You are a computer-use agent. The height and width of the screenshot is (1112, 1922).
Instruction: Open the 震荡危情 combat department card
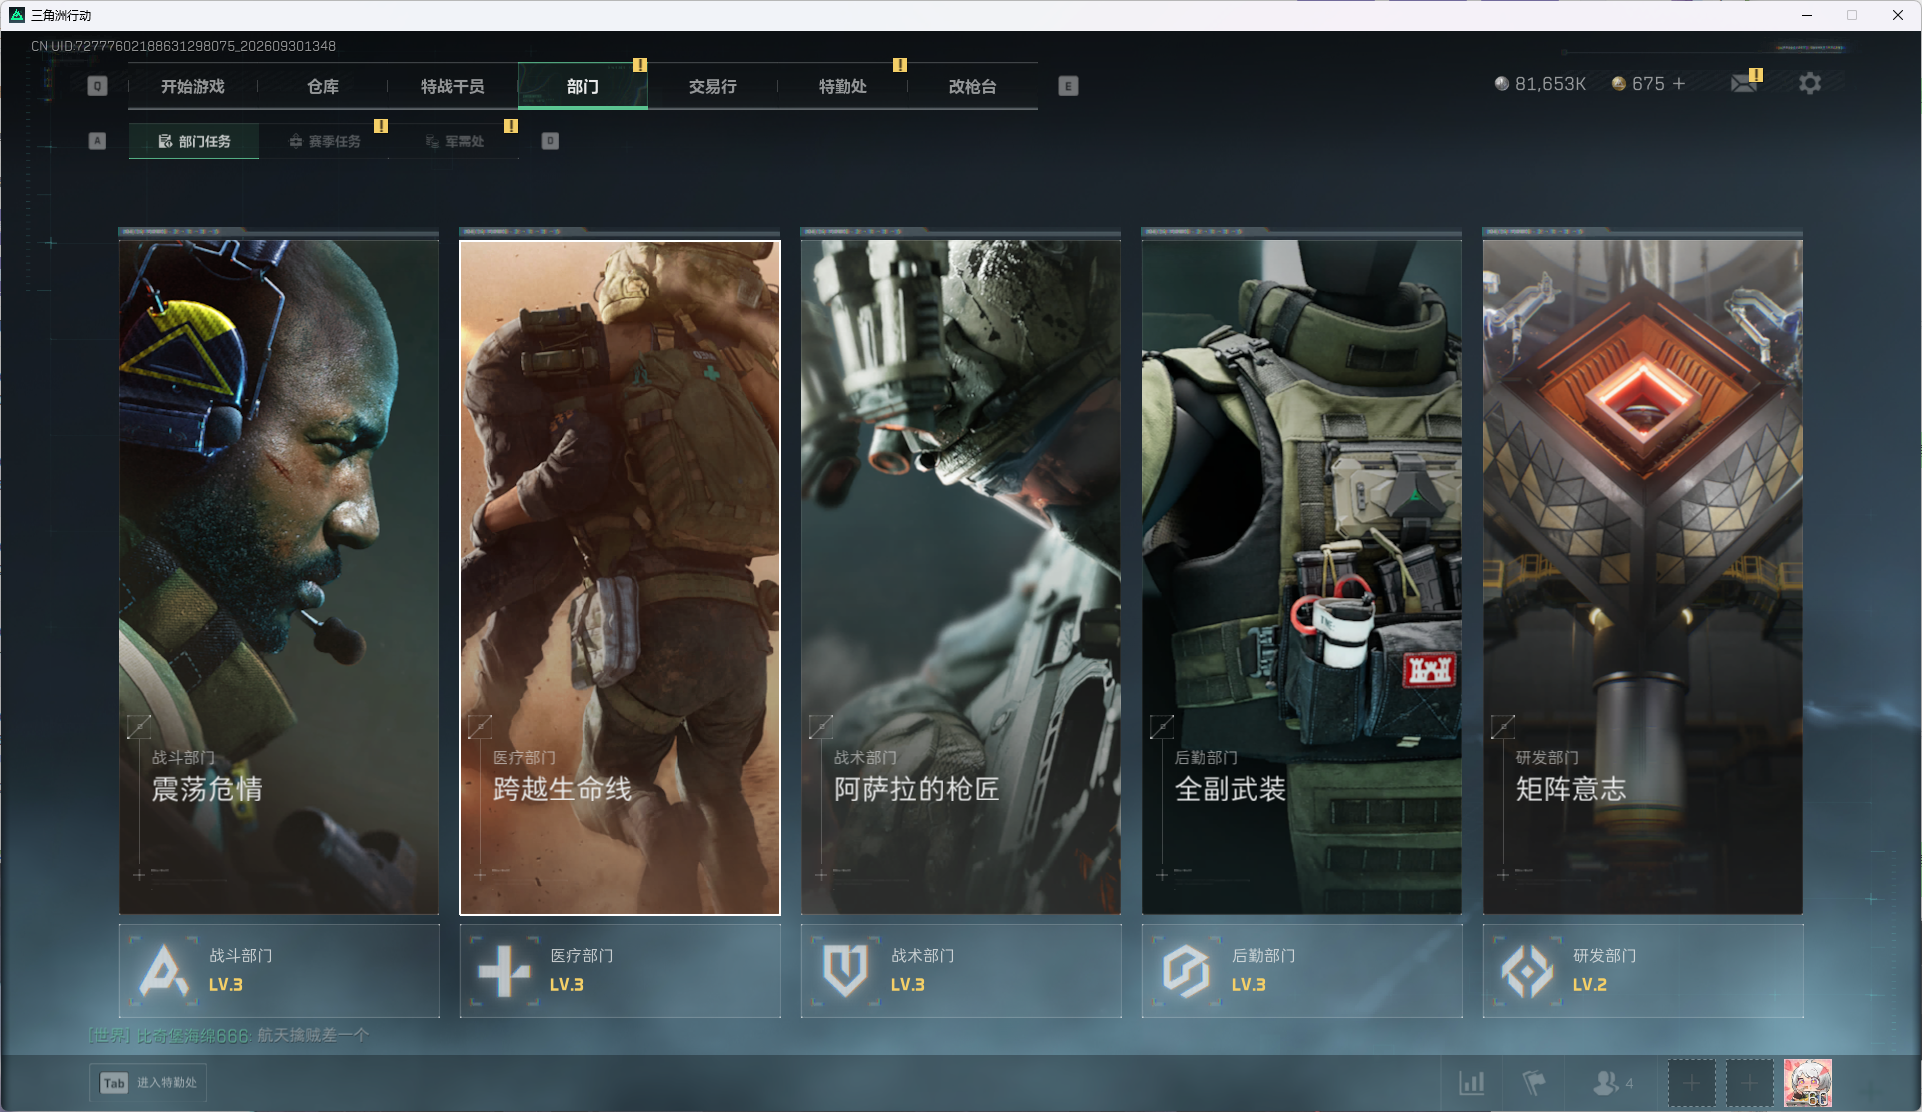279,575
